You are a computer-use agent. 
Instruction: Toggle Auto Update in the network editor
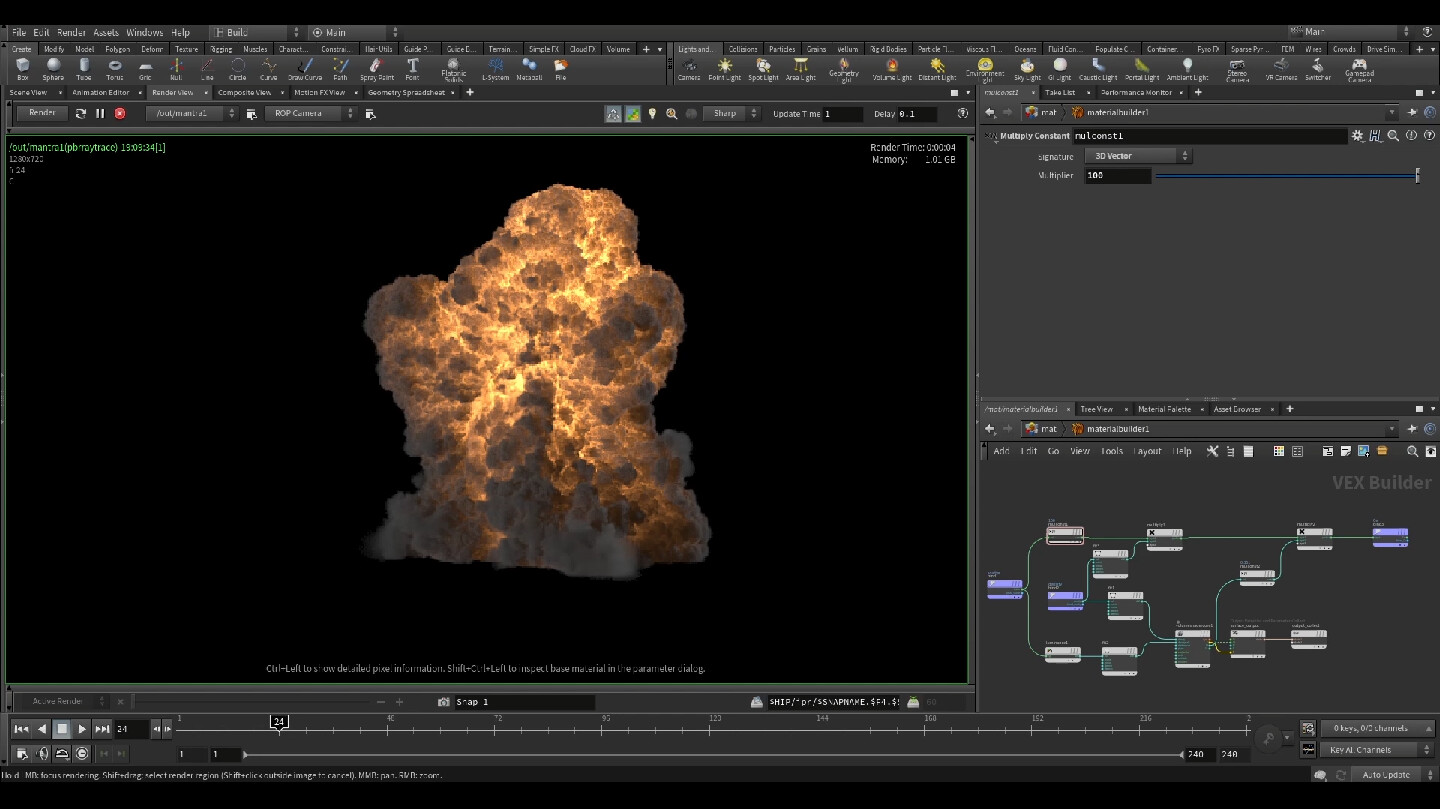1387,774
